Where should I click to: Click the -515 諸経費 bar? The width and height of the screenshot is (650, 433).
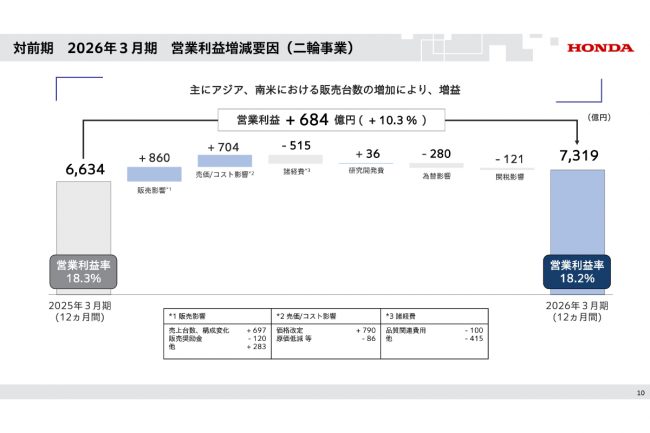pos(295,159)
